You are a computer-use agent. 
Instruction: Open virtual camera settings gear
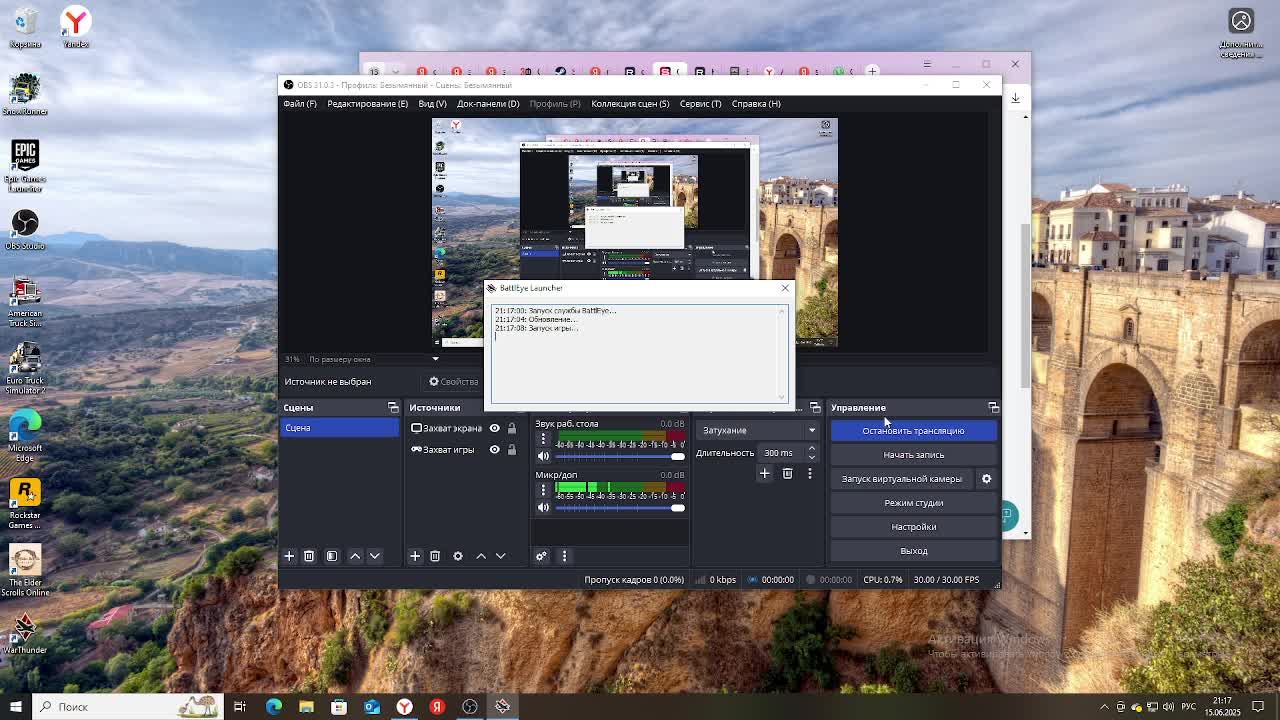986,479
